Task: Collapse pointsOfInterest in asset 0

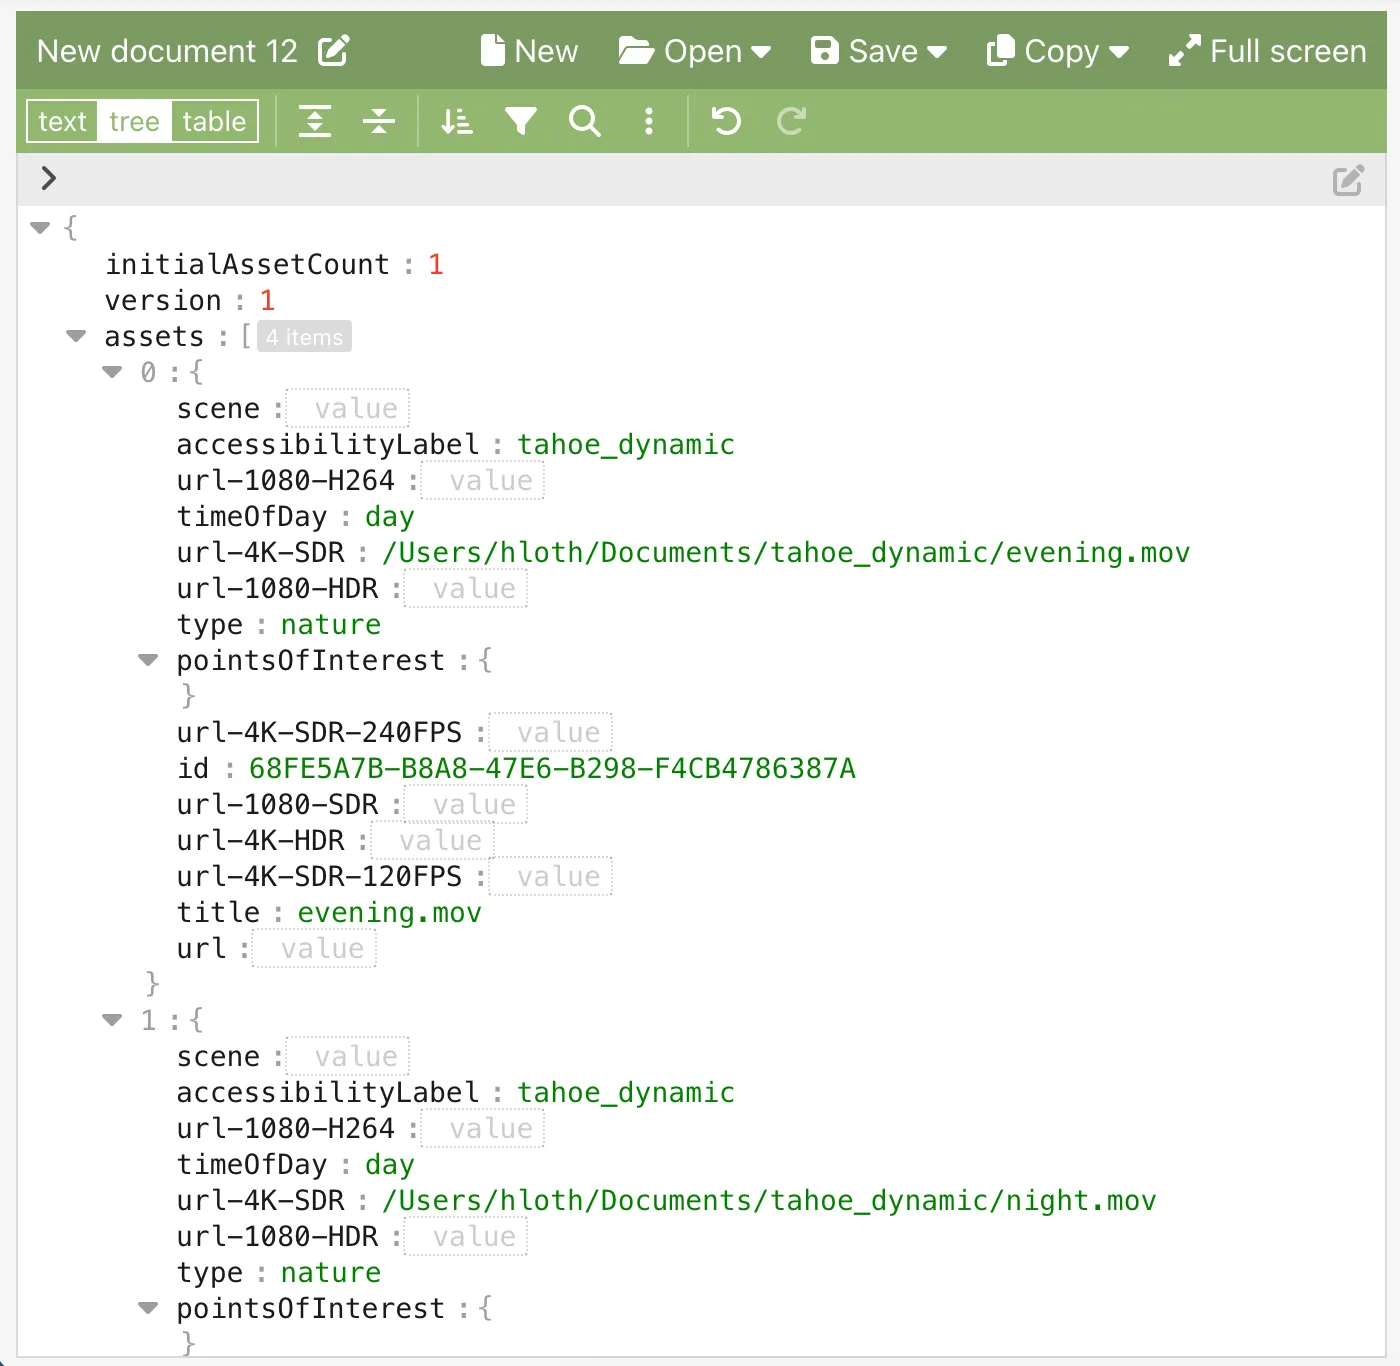Action: tap(148, 660)
